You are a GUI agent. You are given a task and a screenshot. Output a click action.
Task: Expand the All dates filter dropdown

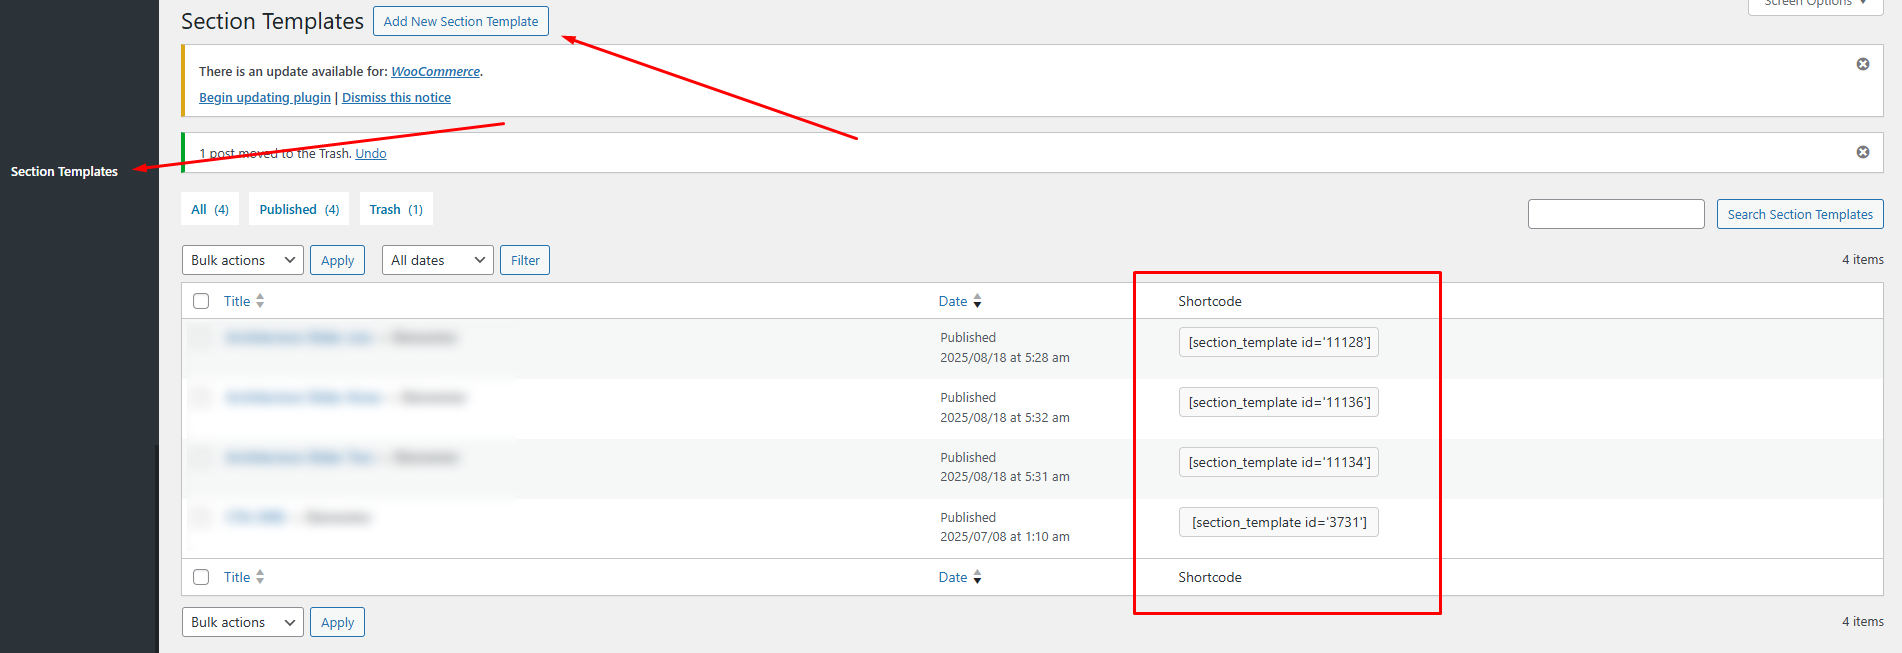pos(437,260)
